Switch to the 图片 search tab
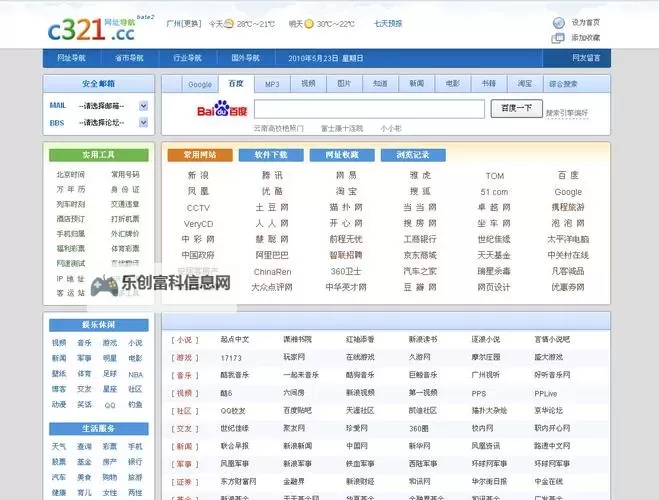 [344, 84]
